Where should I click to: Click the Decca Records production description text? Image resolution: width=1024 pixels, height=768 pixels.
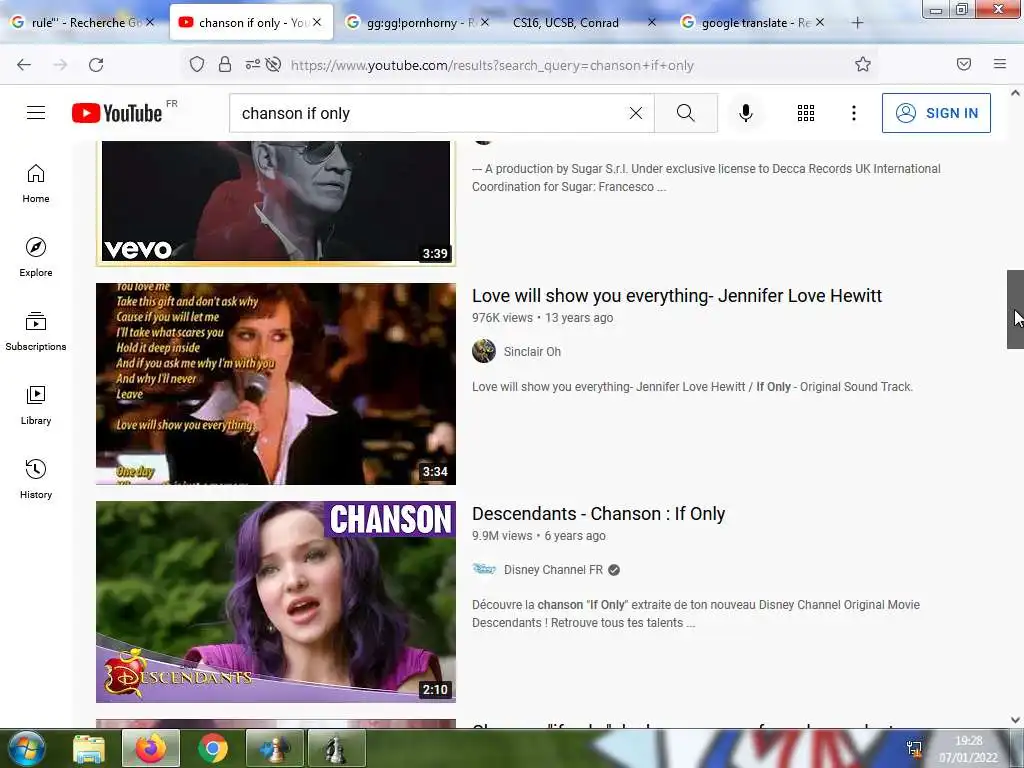point(706,178)
